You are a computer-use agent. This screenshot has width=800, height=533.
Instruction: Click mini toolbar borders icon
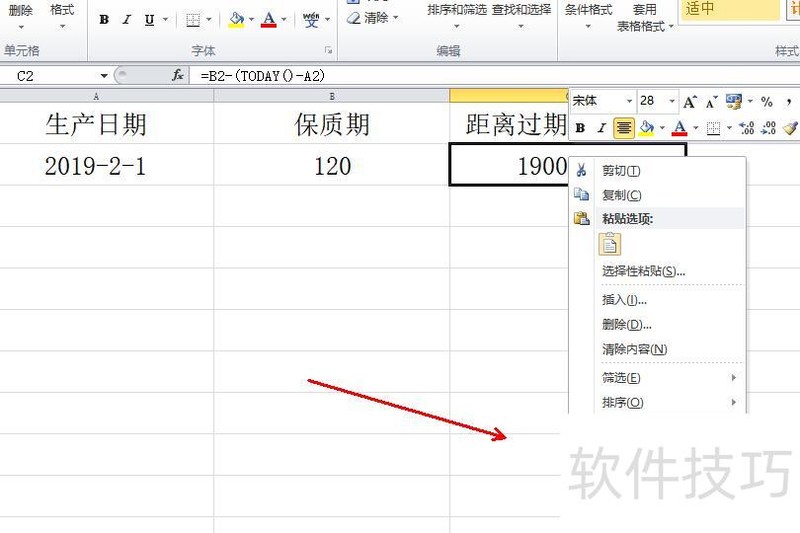point(713,128)
